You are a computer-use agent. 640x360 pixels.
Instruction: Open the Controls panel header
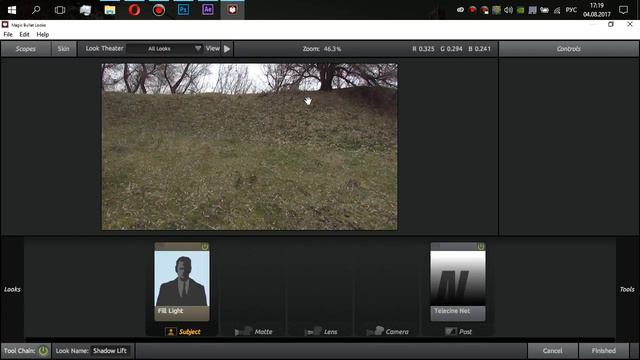569,49
